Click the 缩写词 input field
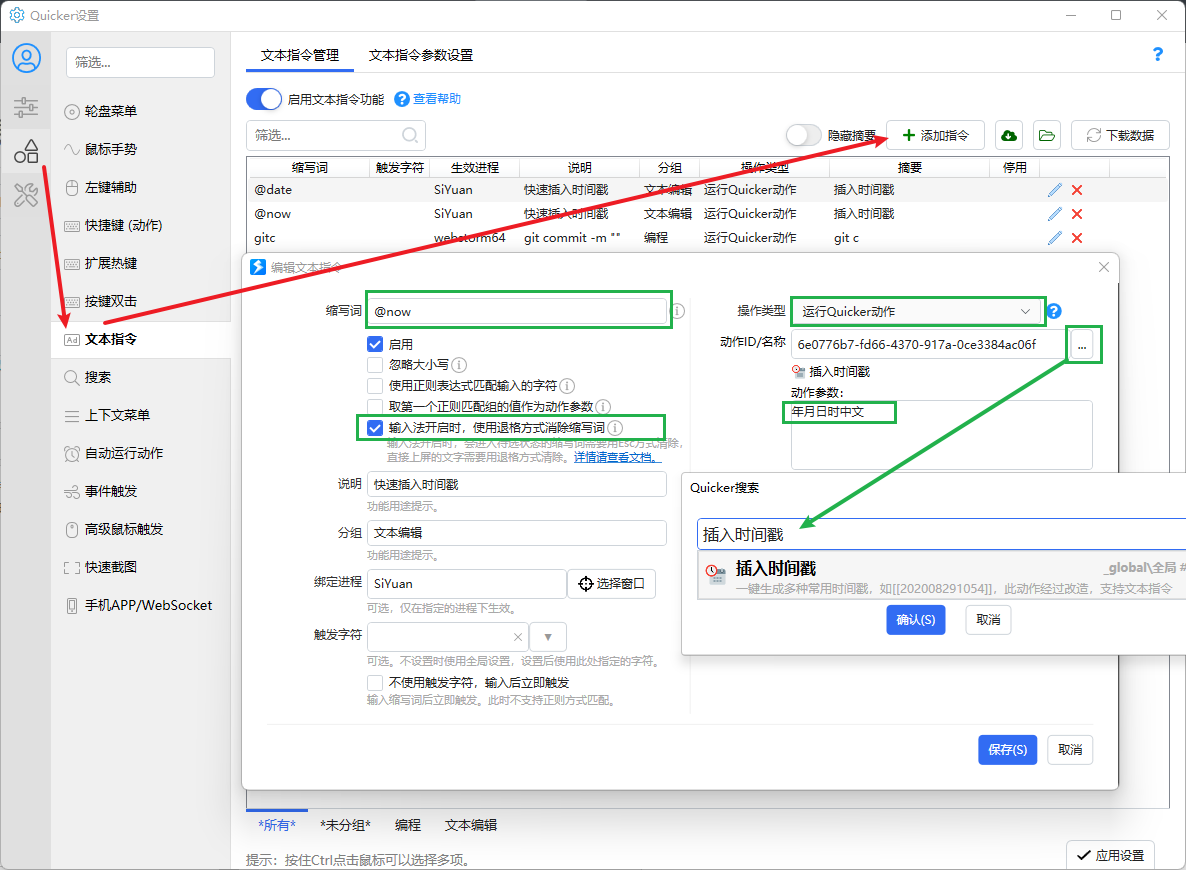Viewport: 1186px width, 870px height. coord(517,312)
